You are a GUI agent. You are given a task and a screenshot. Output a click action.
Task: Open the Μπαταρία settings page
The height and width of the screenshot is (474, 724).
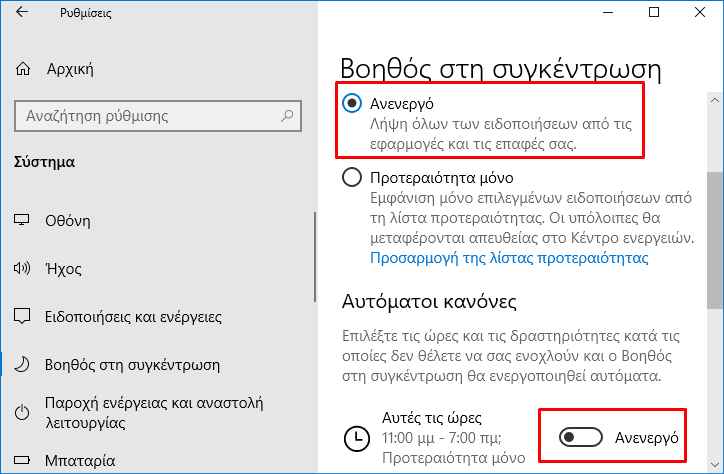tap(80, 462)
